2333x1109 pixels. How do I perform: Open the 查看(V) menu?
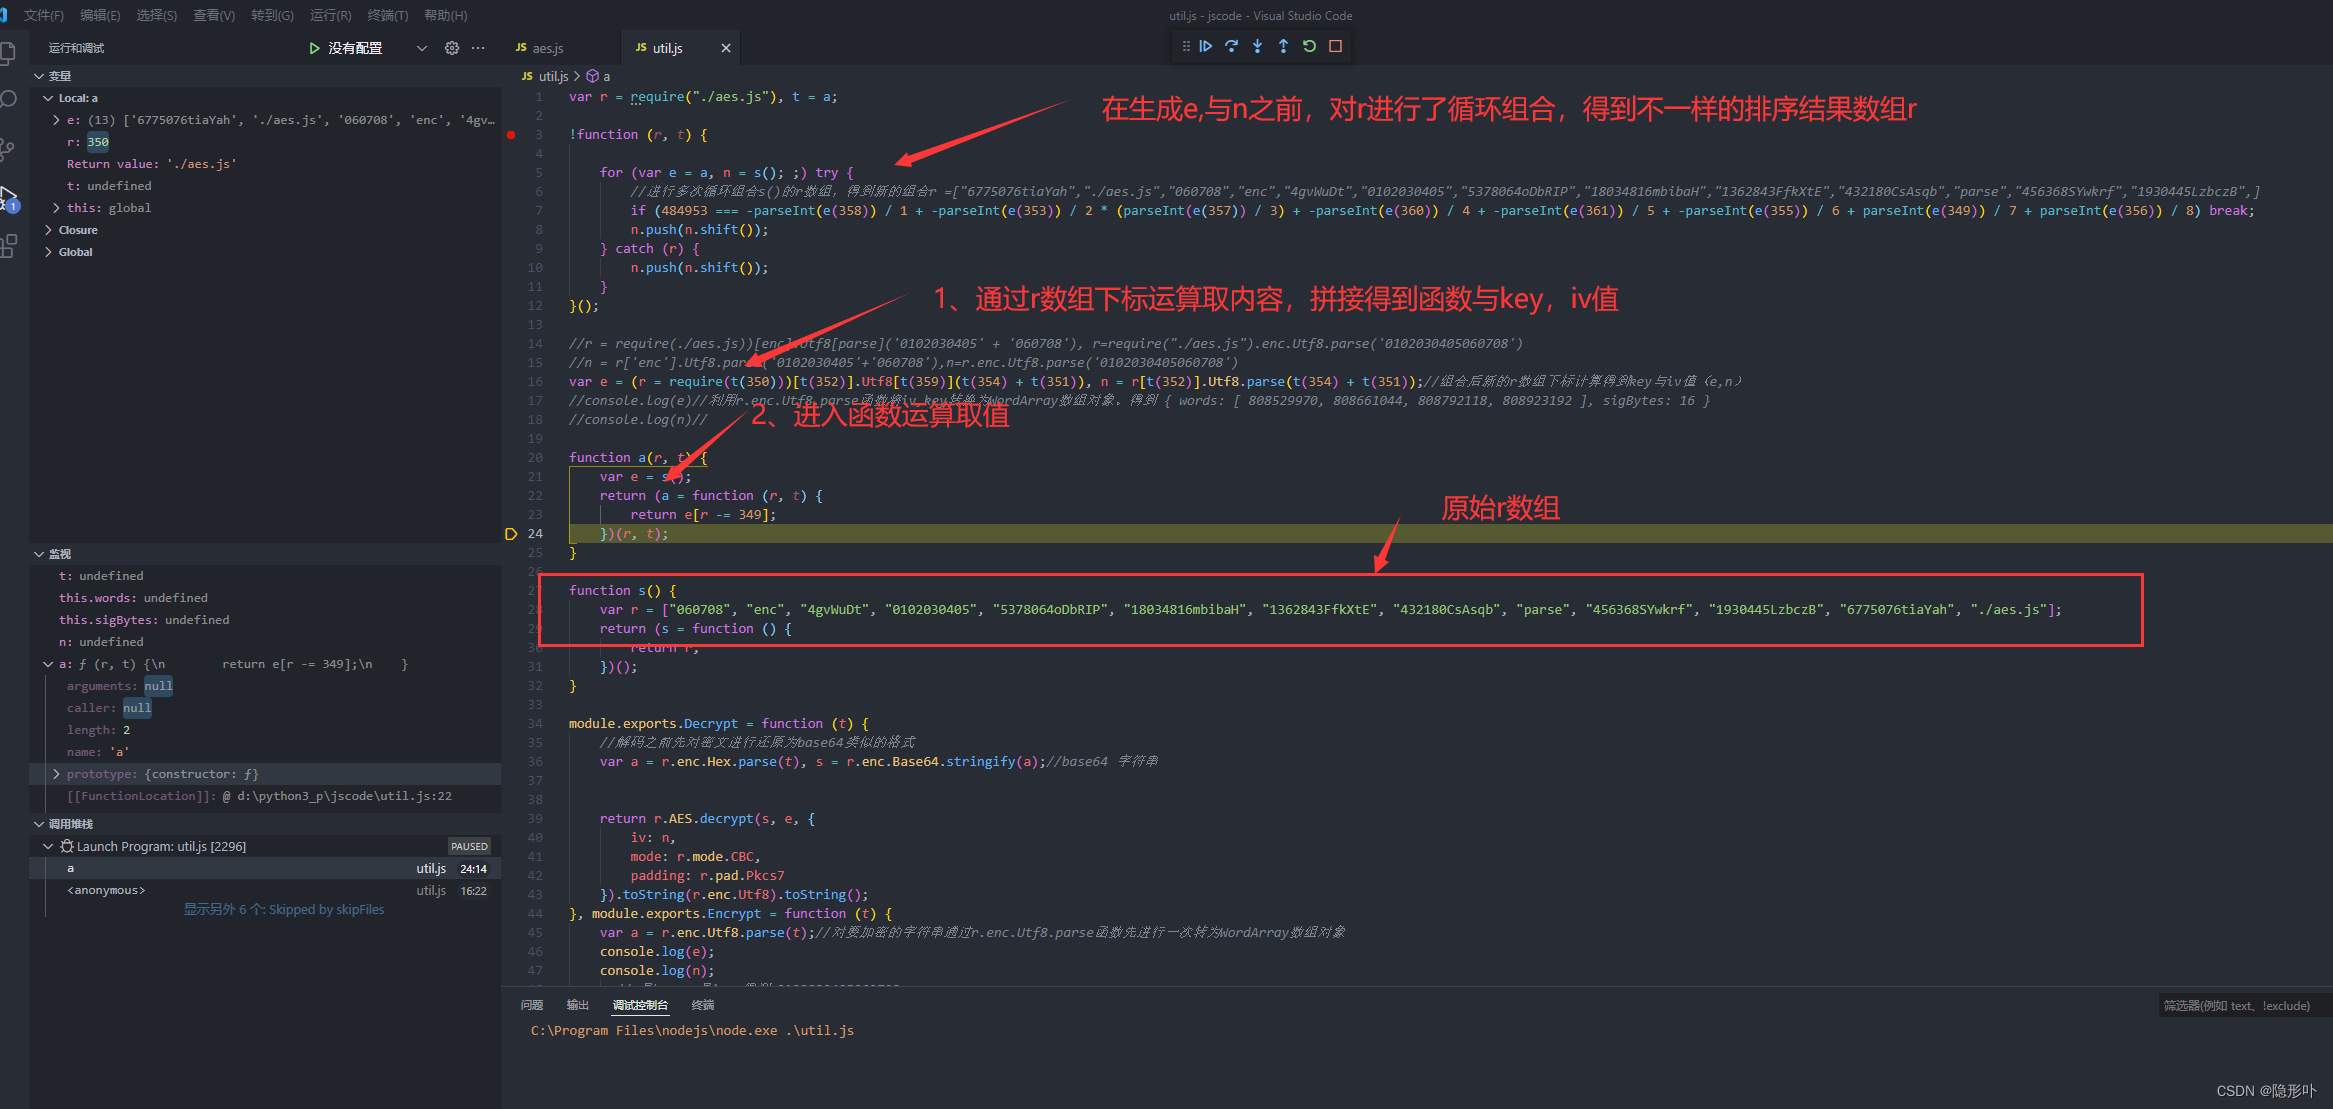[214, 15]
